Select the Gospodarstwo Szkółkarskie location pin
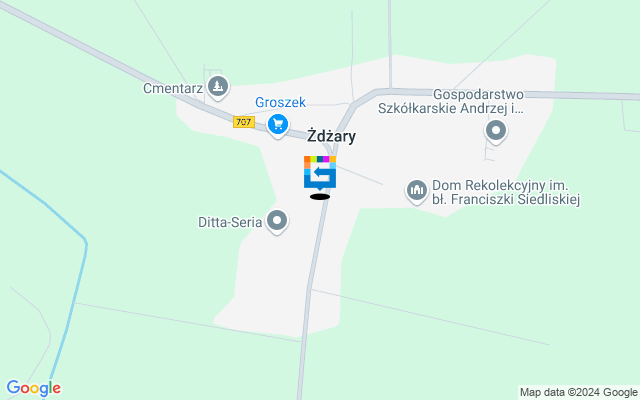640x400 pixels. (x=496, y=131)
